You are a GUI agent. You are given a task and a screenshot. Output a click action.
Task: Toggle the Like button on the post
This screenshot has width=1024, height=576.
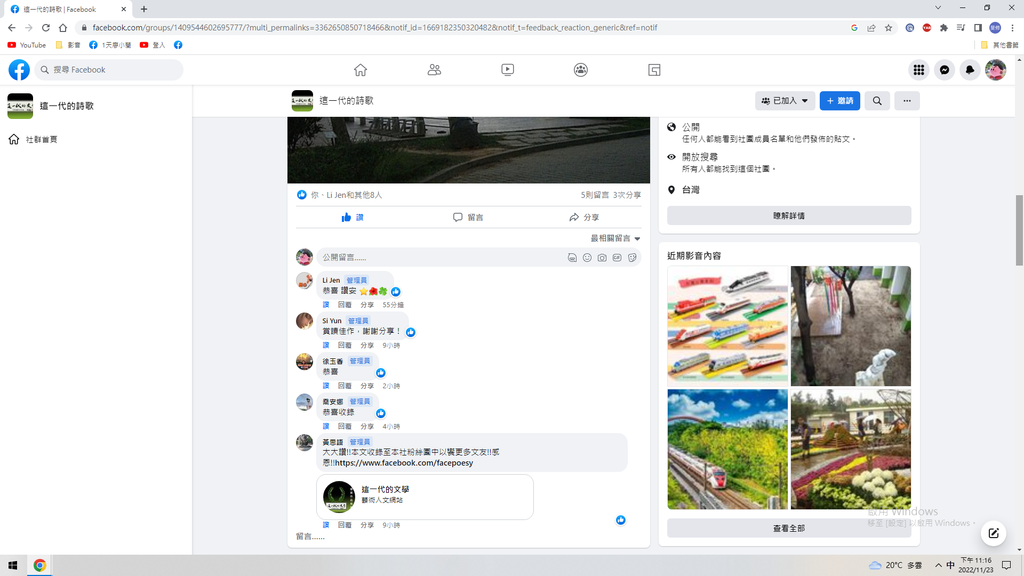352,217
